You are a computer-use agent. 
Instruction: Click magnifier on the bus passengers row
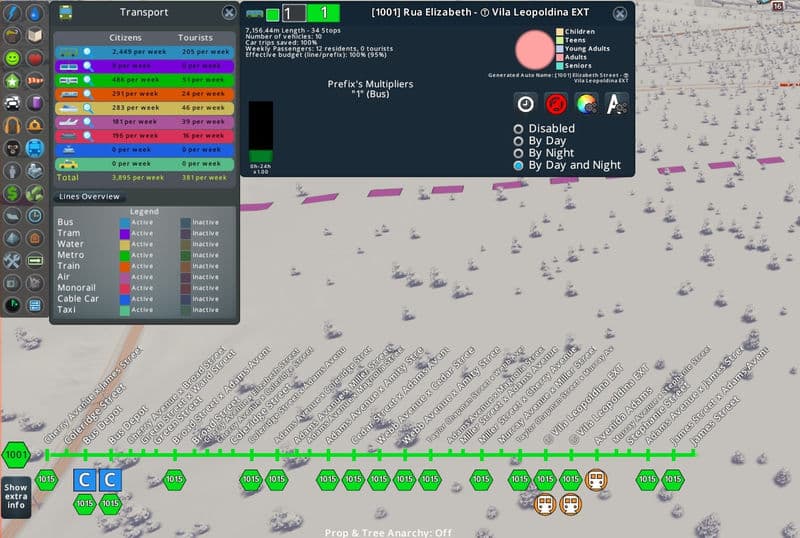(x=88, y=51)
